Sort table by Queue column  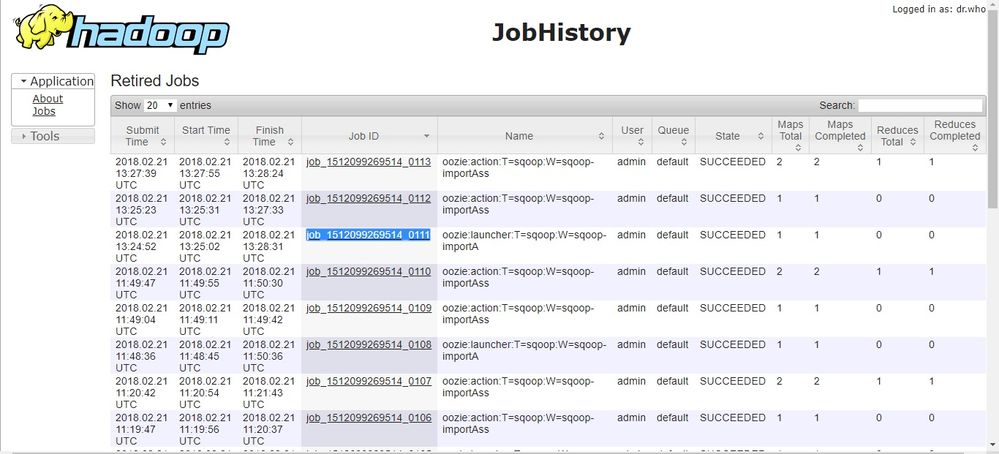(673, 136)
